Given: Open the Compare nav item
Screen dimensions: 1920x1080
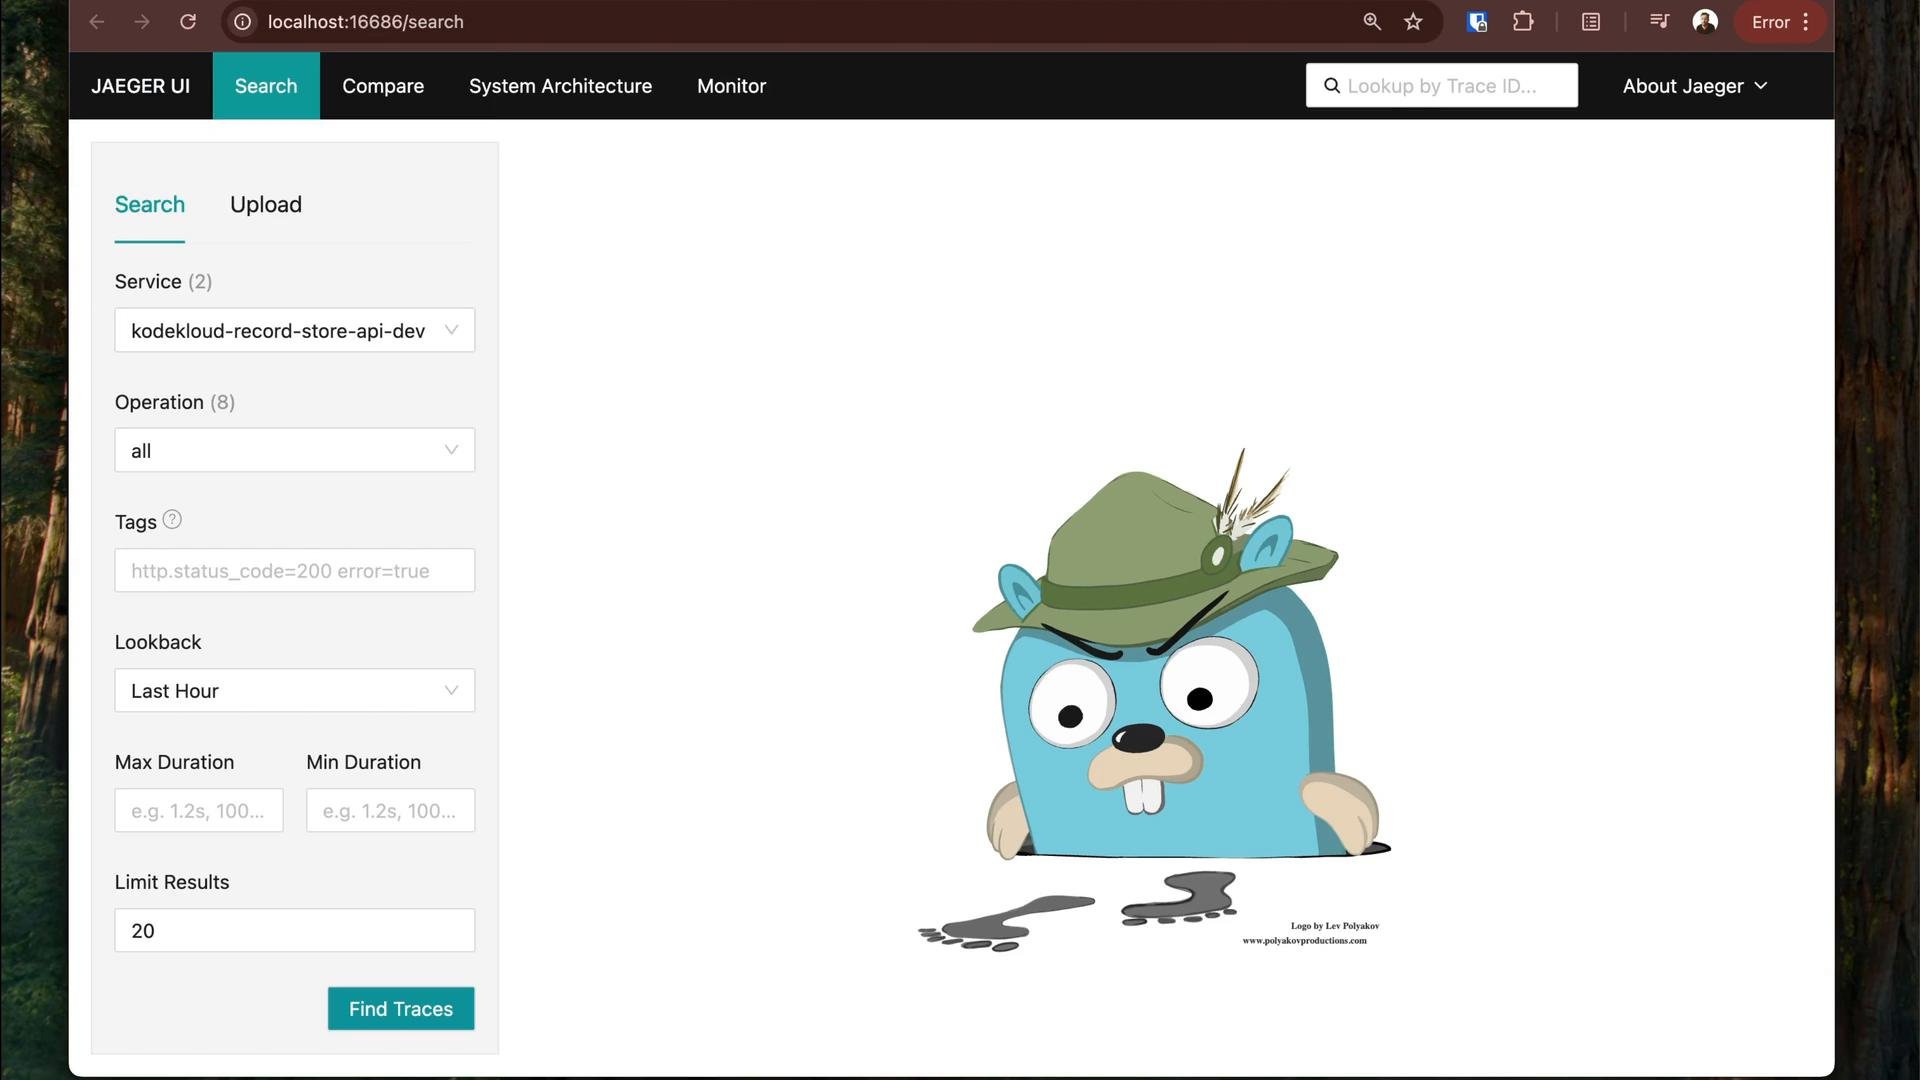Looking at the screenshot, I should point(383,86).
